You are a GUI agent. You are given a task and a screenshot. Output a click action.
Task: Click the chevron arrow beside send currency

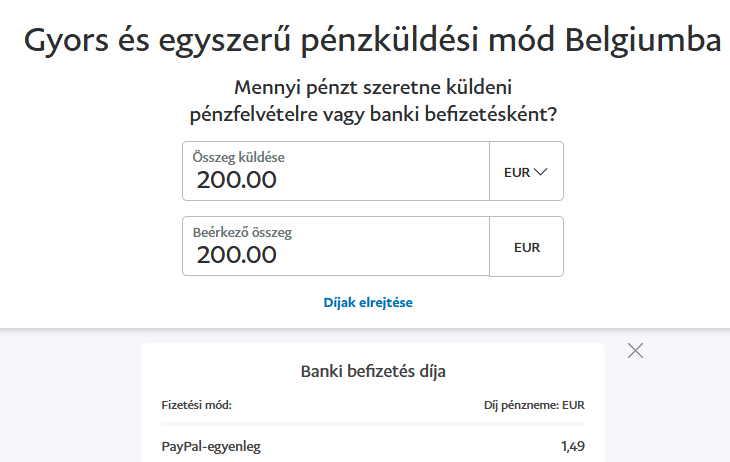click(541, 172)
